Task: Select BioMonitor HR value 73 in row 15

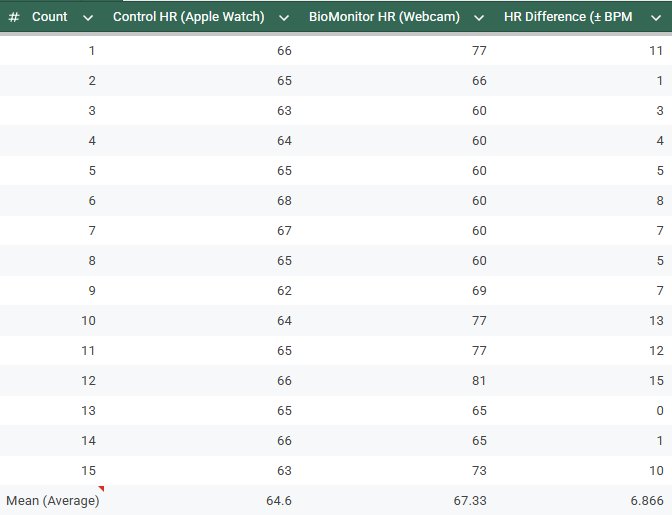Action: click(479, 470)
